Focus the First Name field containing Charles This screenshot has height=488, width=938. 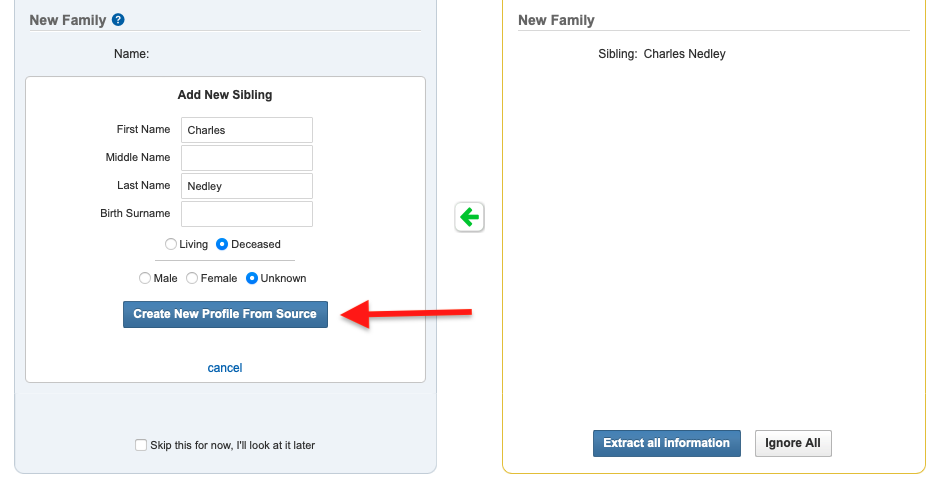[x=247, y=130]
